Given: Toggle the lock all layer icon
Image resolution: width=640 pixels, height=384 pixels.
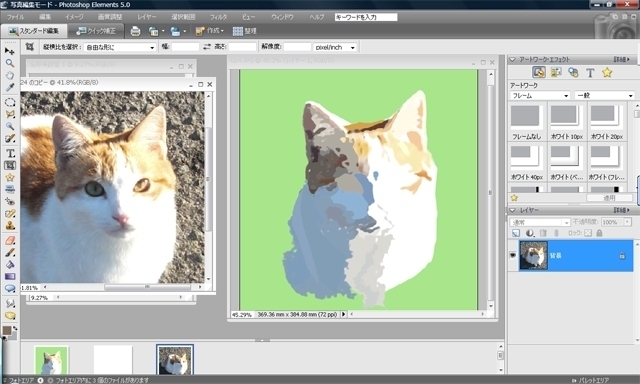Looking at the screenshot, I should [x=599, y=233].
